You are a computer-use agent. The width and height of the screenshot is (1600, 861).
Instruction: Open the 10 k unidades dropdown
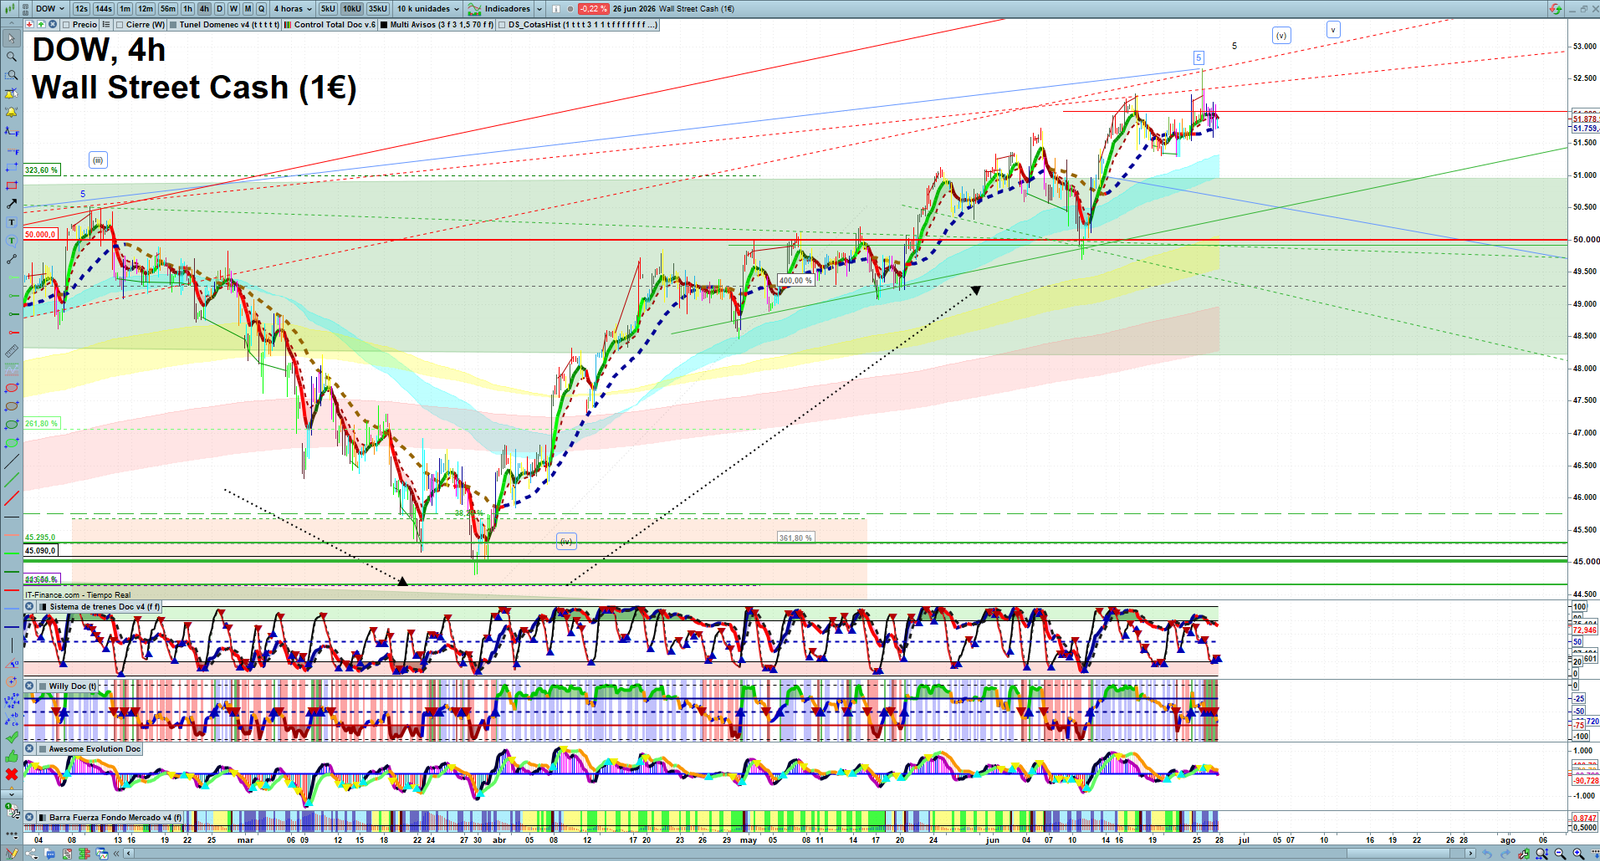(x=428, y=9)
